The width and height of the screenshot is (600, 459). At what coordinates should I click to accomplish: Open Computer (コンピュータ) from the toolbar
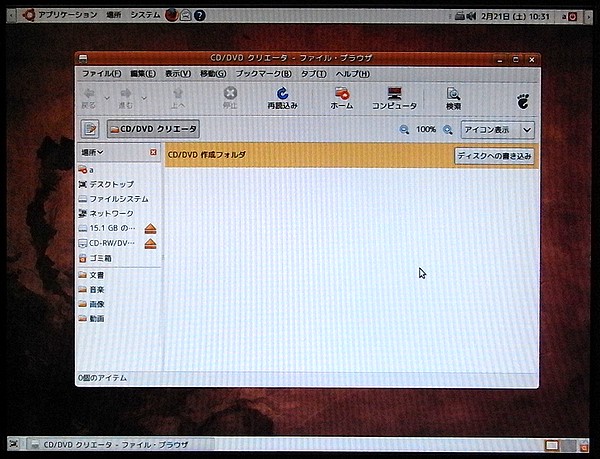tap(395, 98)
